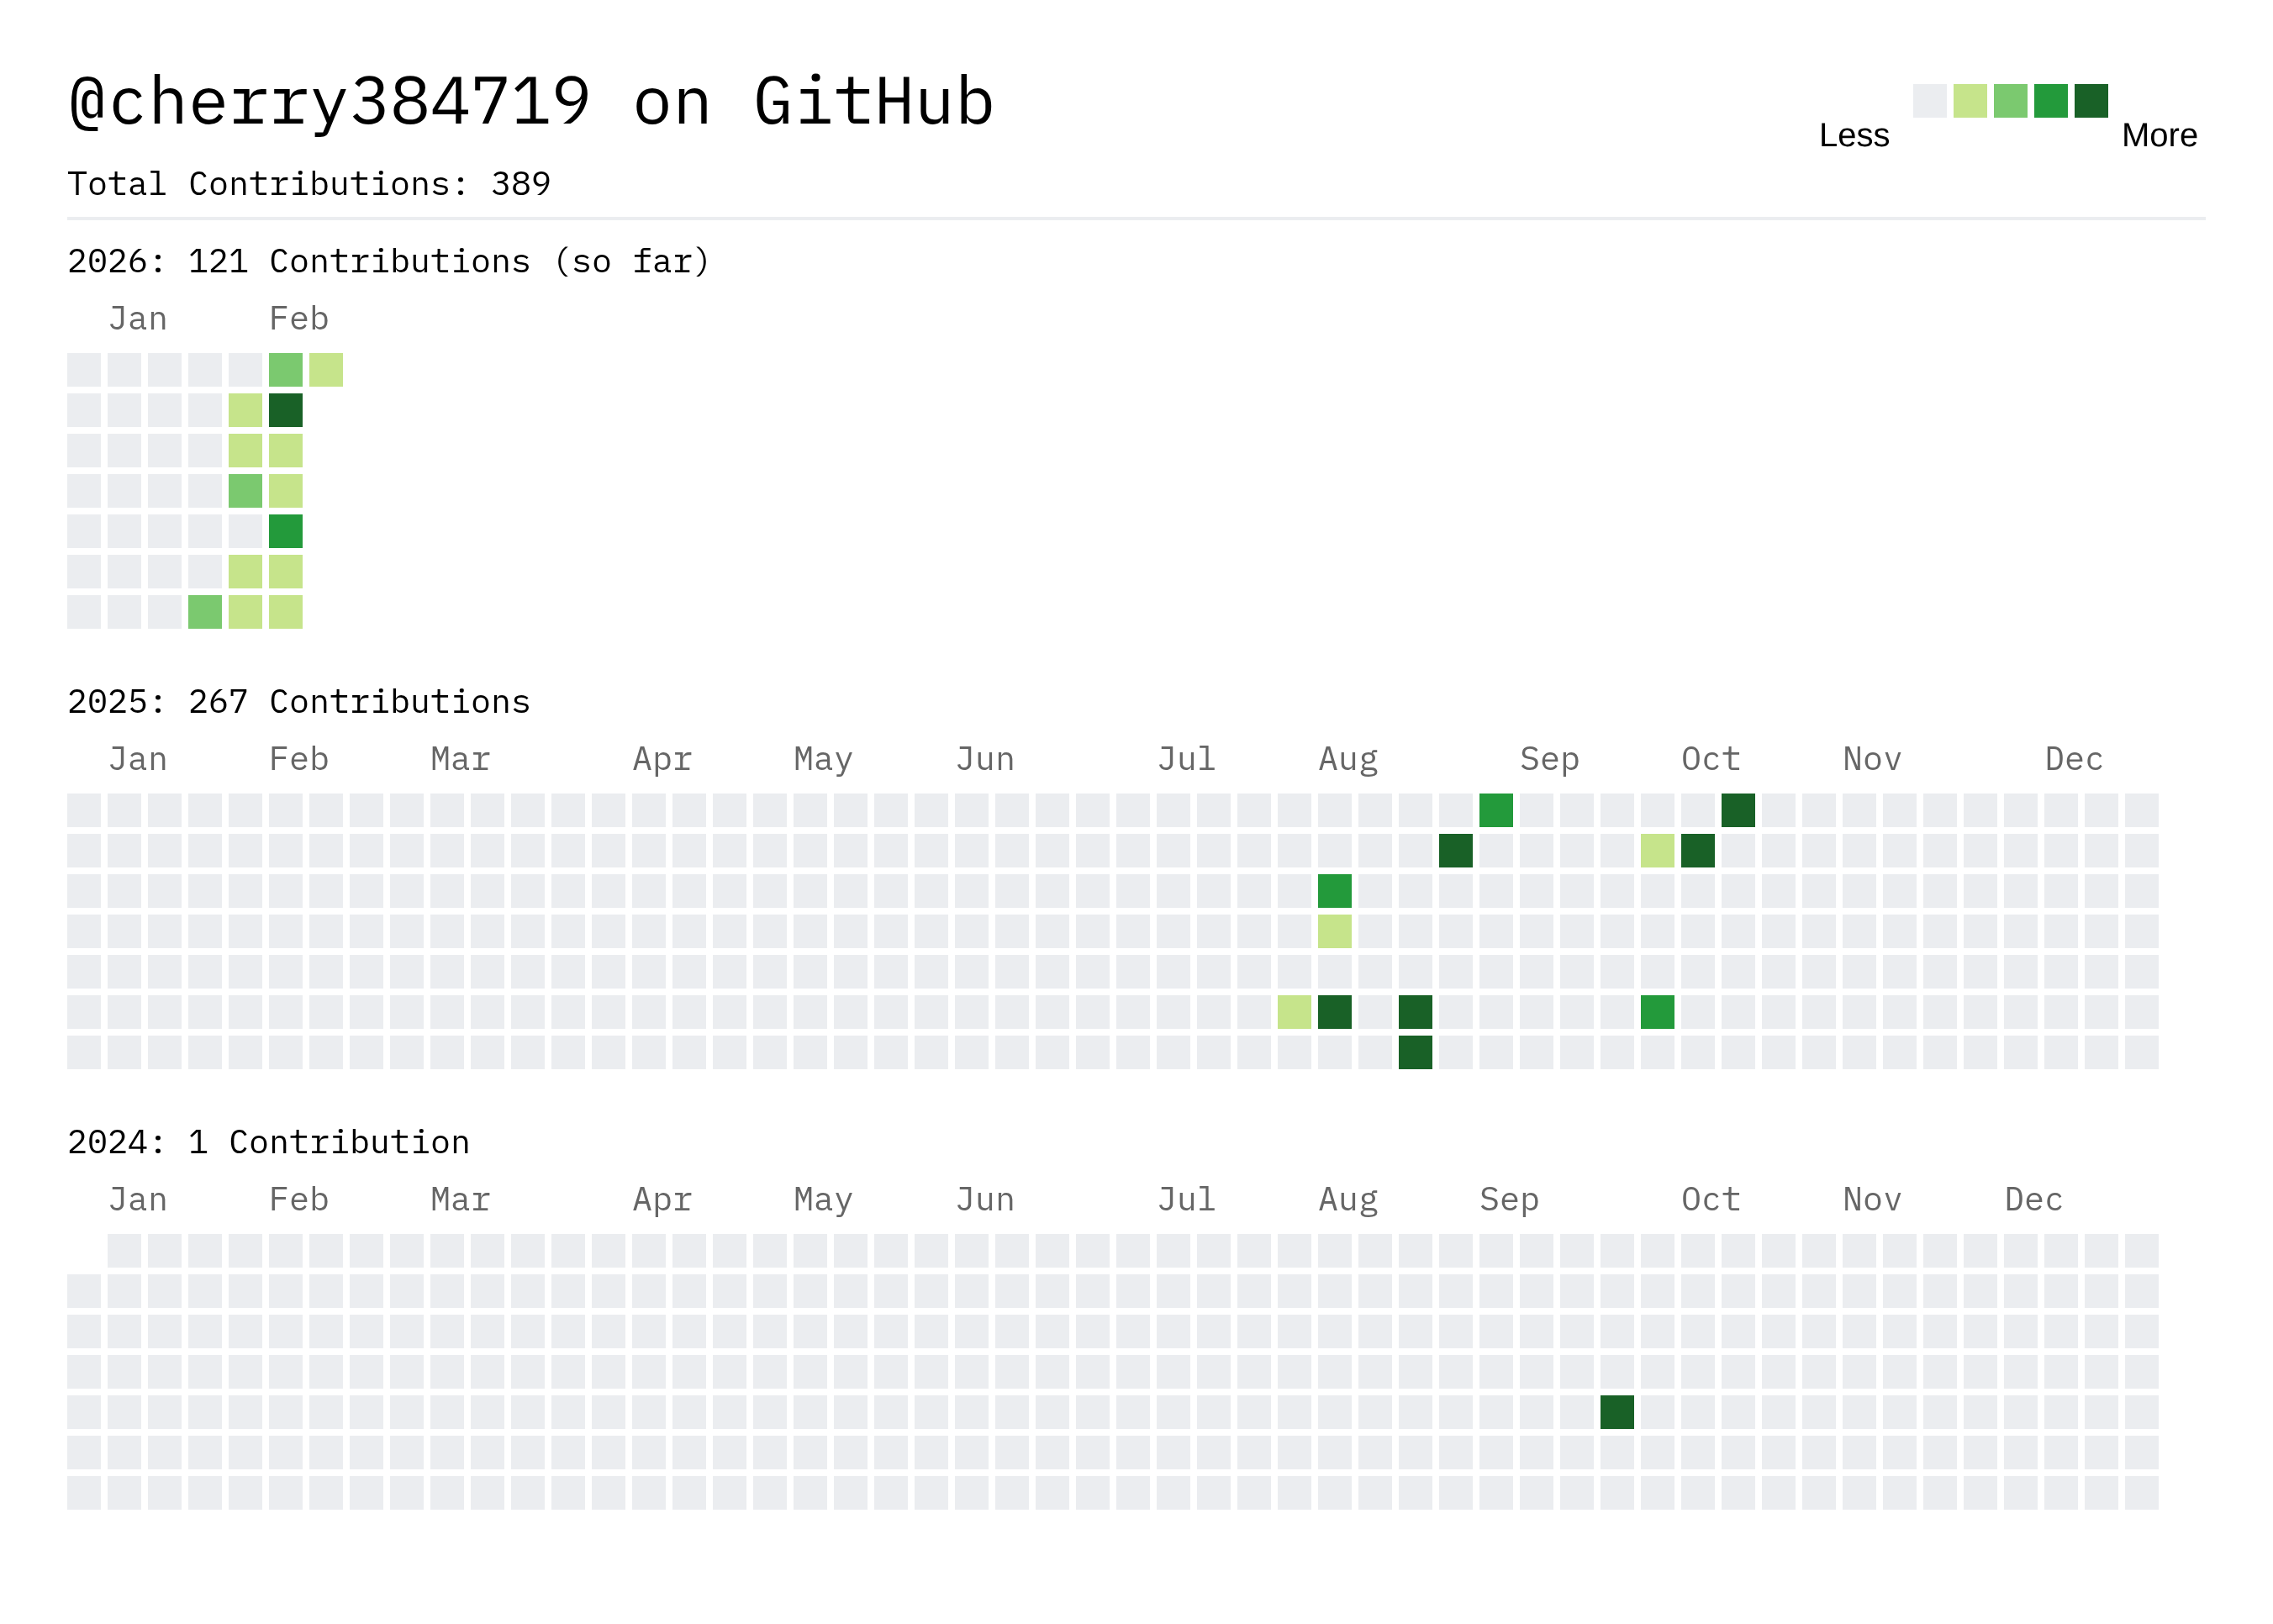Click the darkest green cell in 2026
Viewport: 2273px width, 1624px height.
coord(285,410)
